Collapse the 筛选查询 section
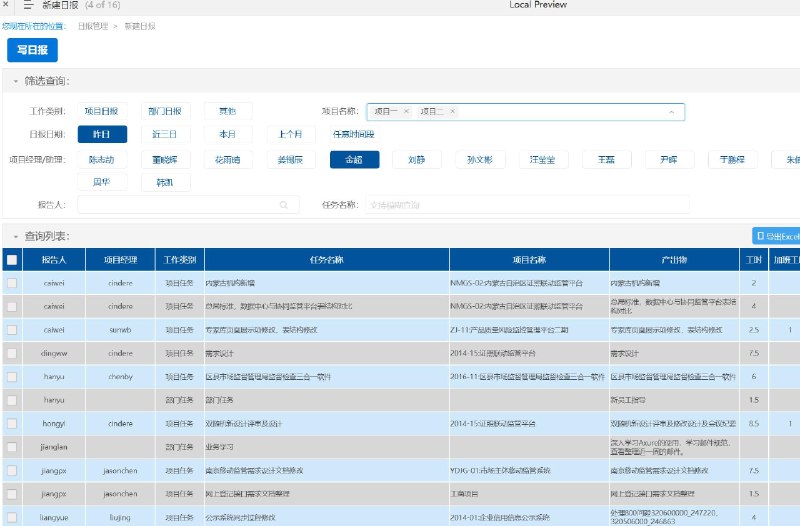Screen dimensions: 800x526 (15, 82)
